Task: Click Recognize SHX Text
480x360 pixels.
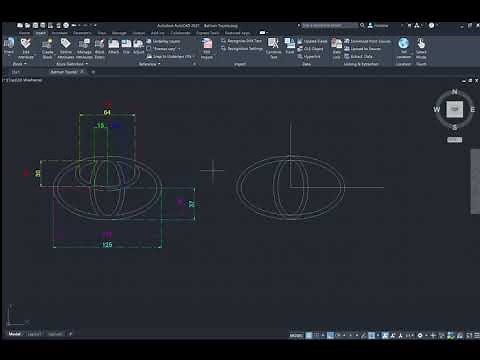Action: pyautogui.click(x=242, y=41)
